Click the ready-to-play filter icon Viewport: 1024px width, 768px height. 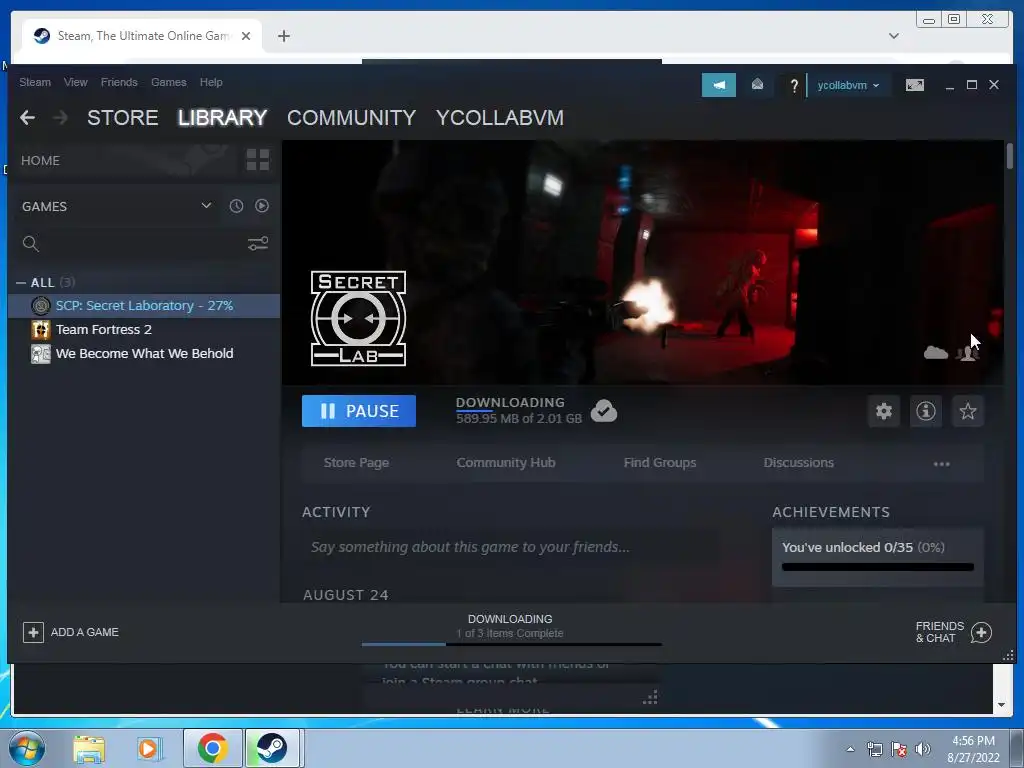(262, 206)
